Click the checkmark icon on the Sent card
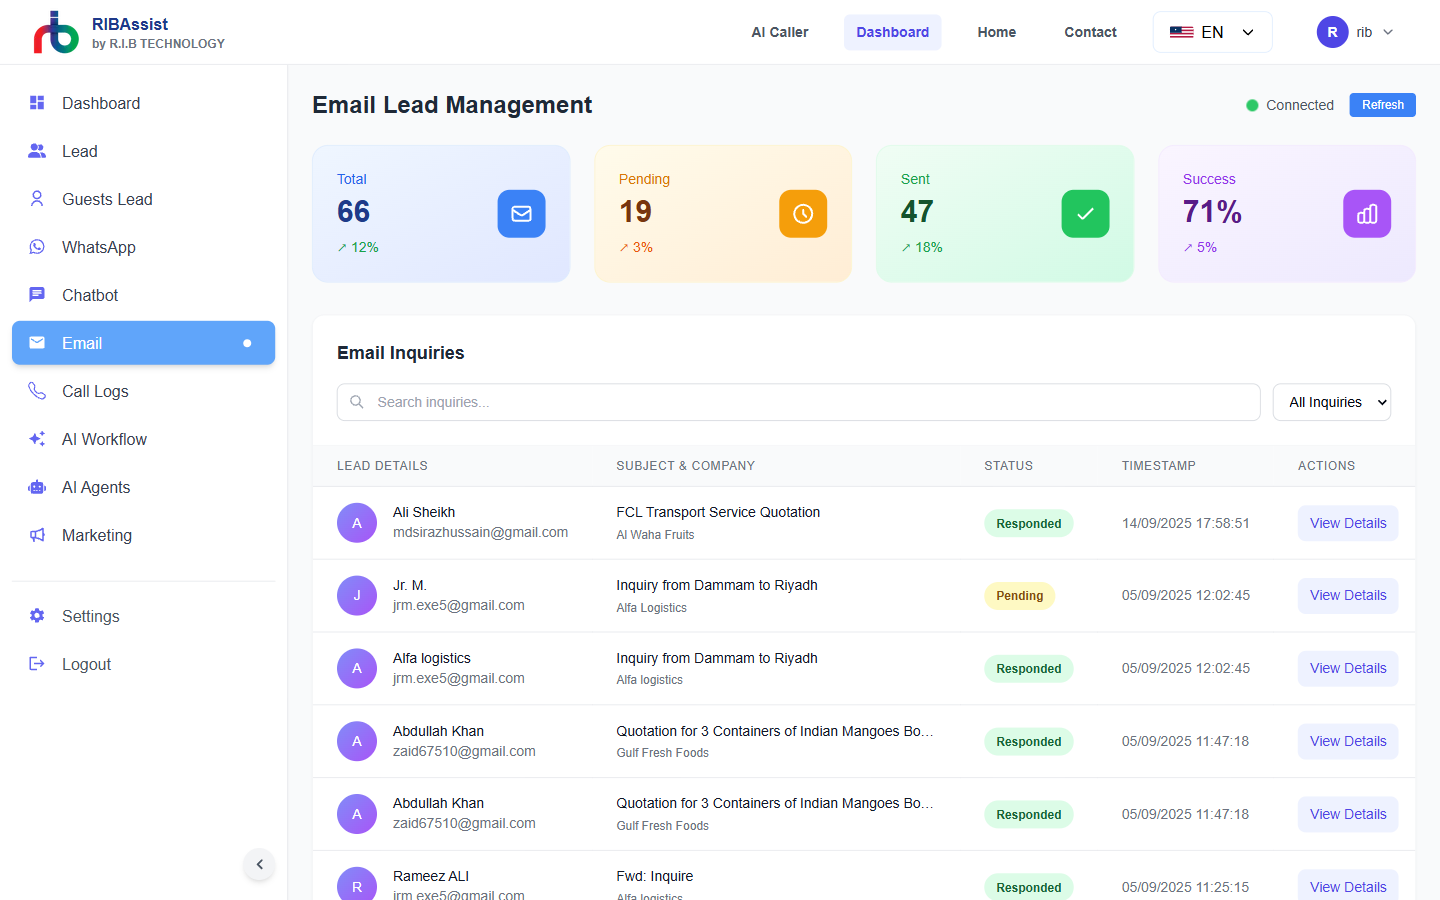Screen dimensions: 1440x900 [x=1085, y=213]
